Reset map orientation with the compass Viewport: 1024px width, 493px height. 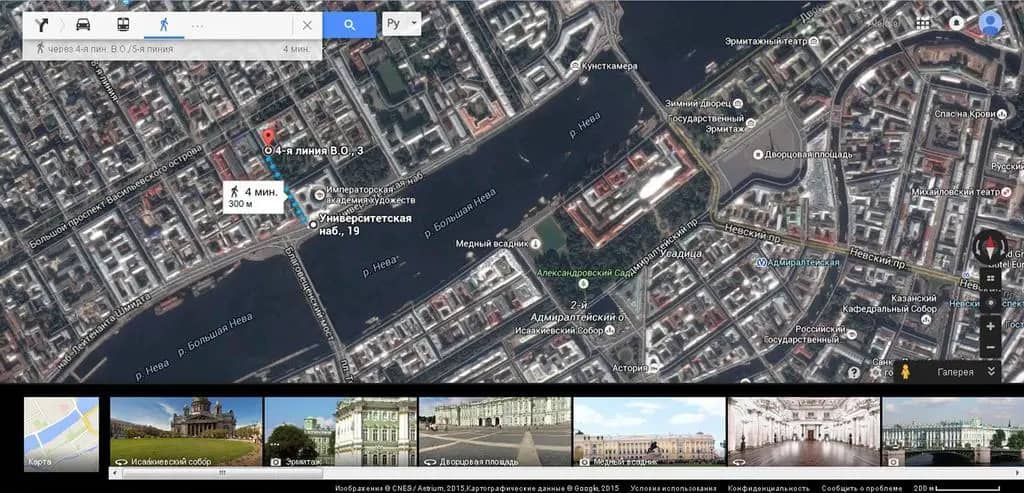(x=990, y=247)
